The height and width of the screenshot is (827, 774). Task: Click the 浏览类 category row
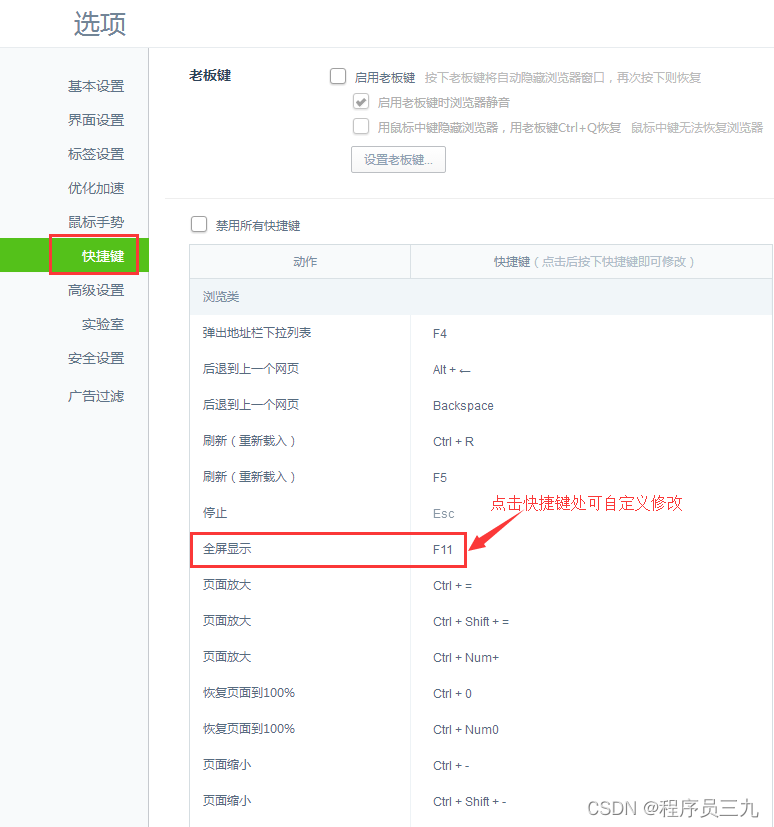481,297
